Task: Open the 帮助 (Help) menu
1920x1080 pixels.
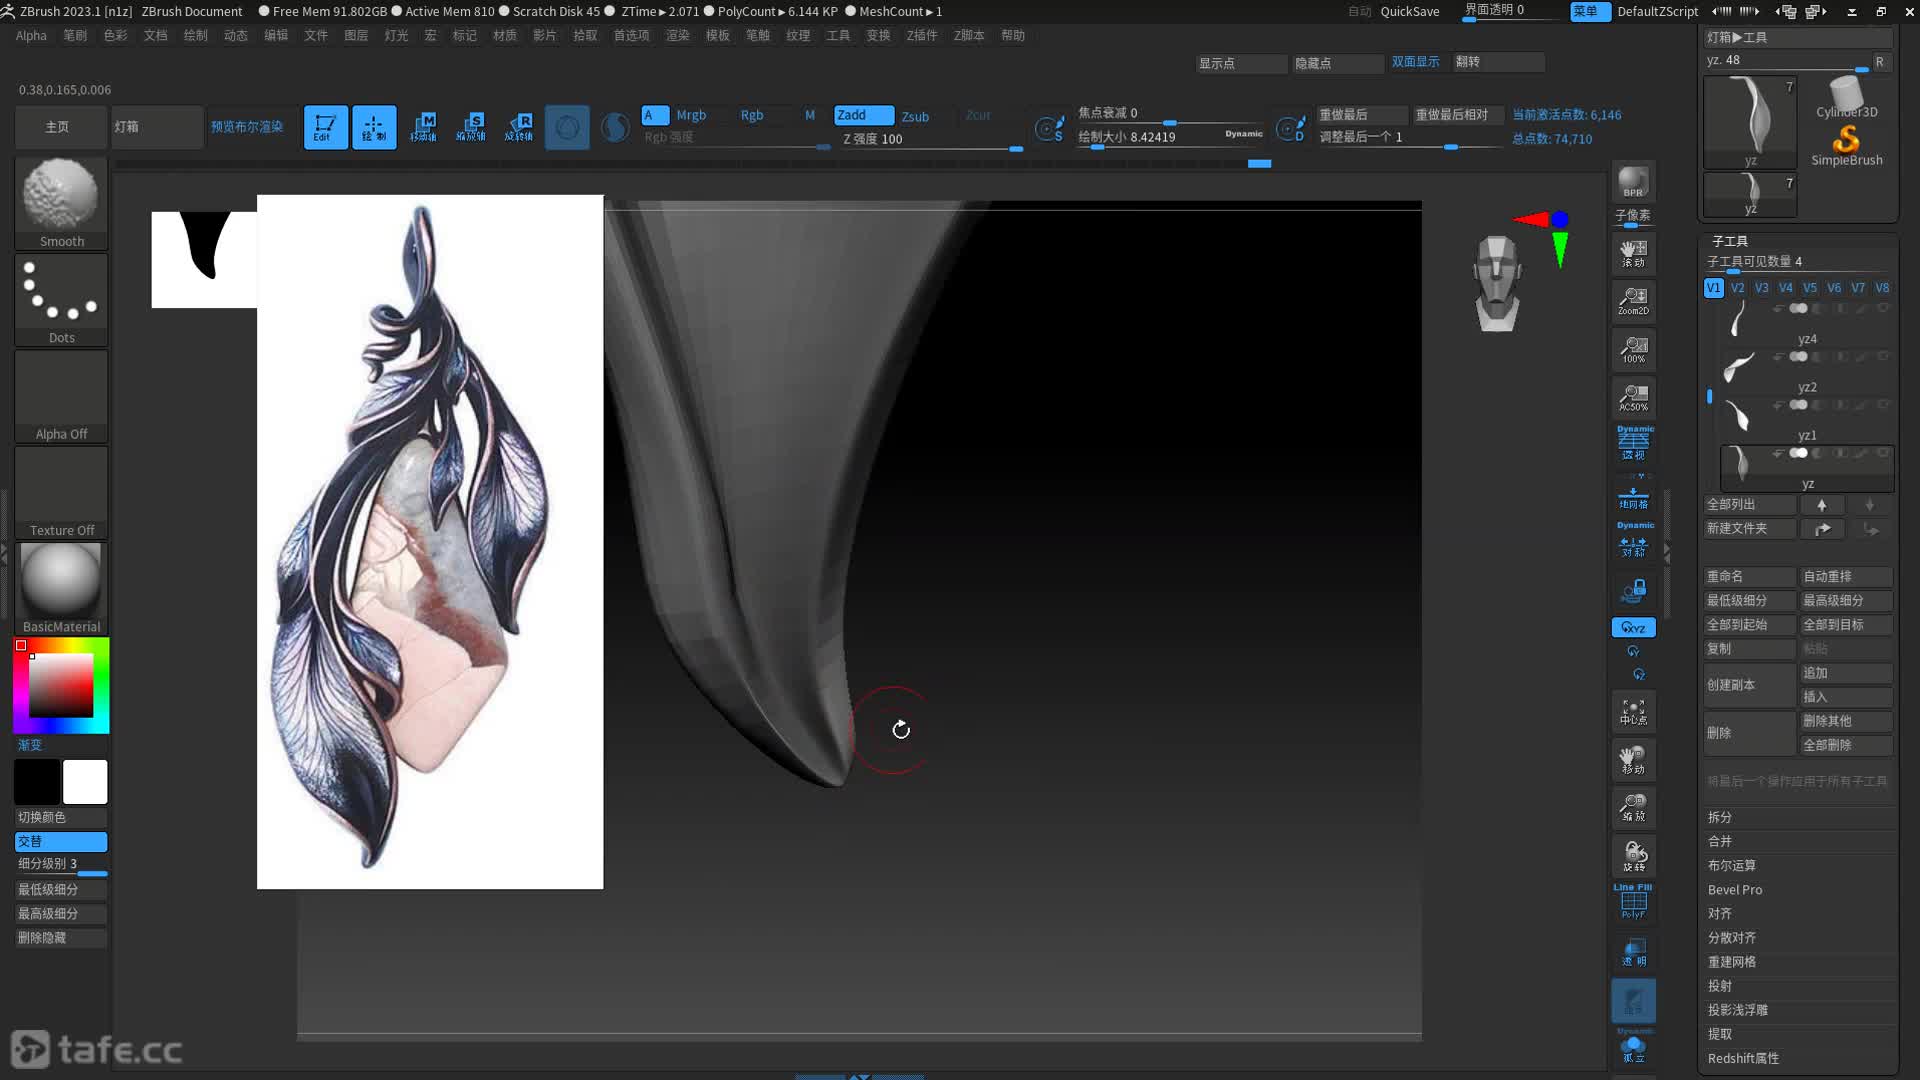Action: tap(1013, 35)
